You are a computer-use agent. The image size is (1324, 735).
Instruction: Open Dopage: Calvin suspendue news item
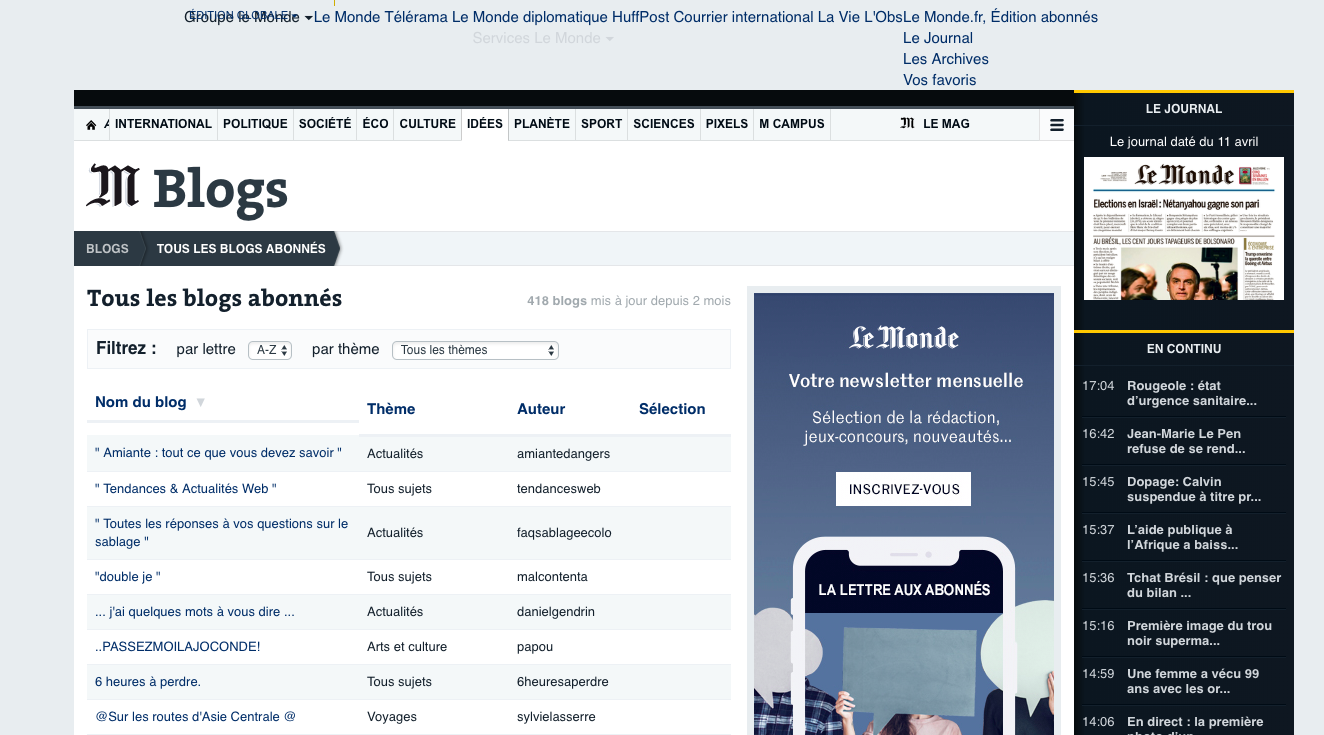point(1194,489)
